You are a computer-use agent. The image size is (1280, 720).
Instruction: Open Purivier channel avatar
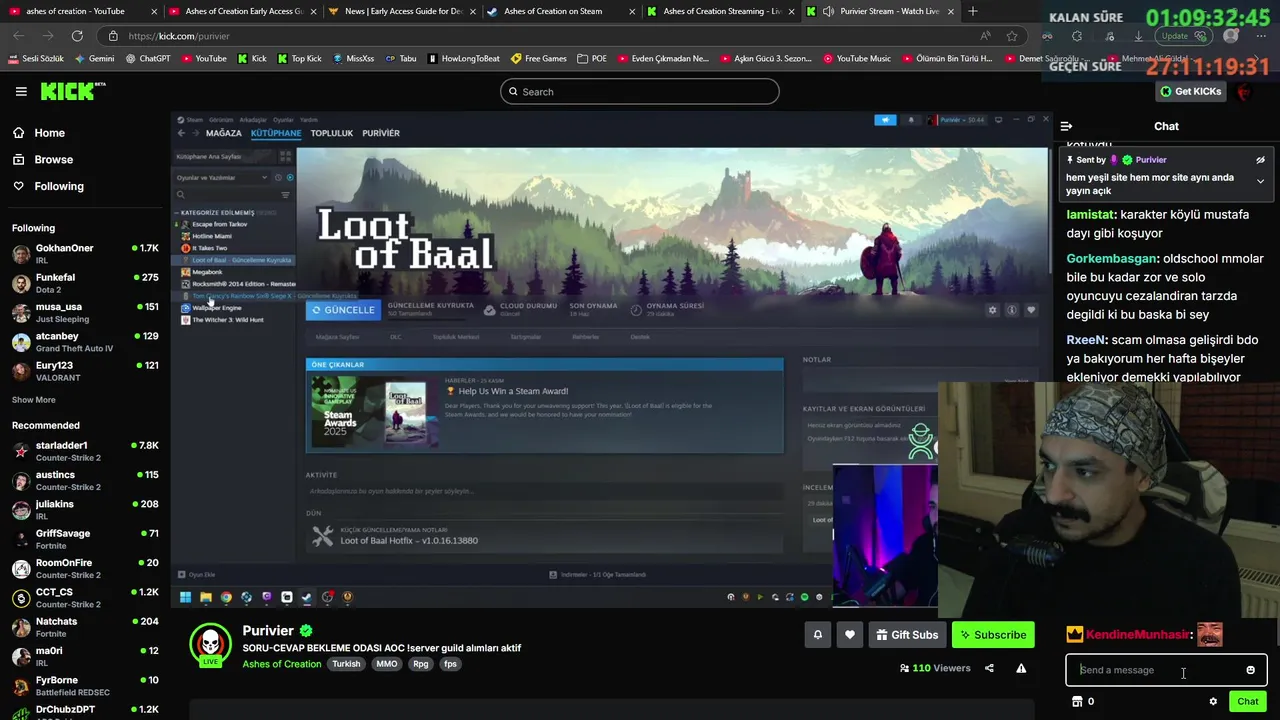pyautogui.click(x=210, y=645)
